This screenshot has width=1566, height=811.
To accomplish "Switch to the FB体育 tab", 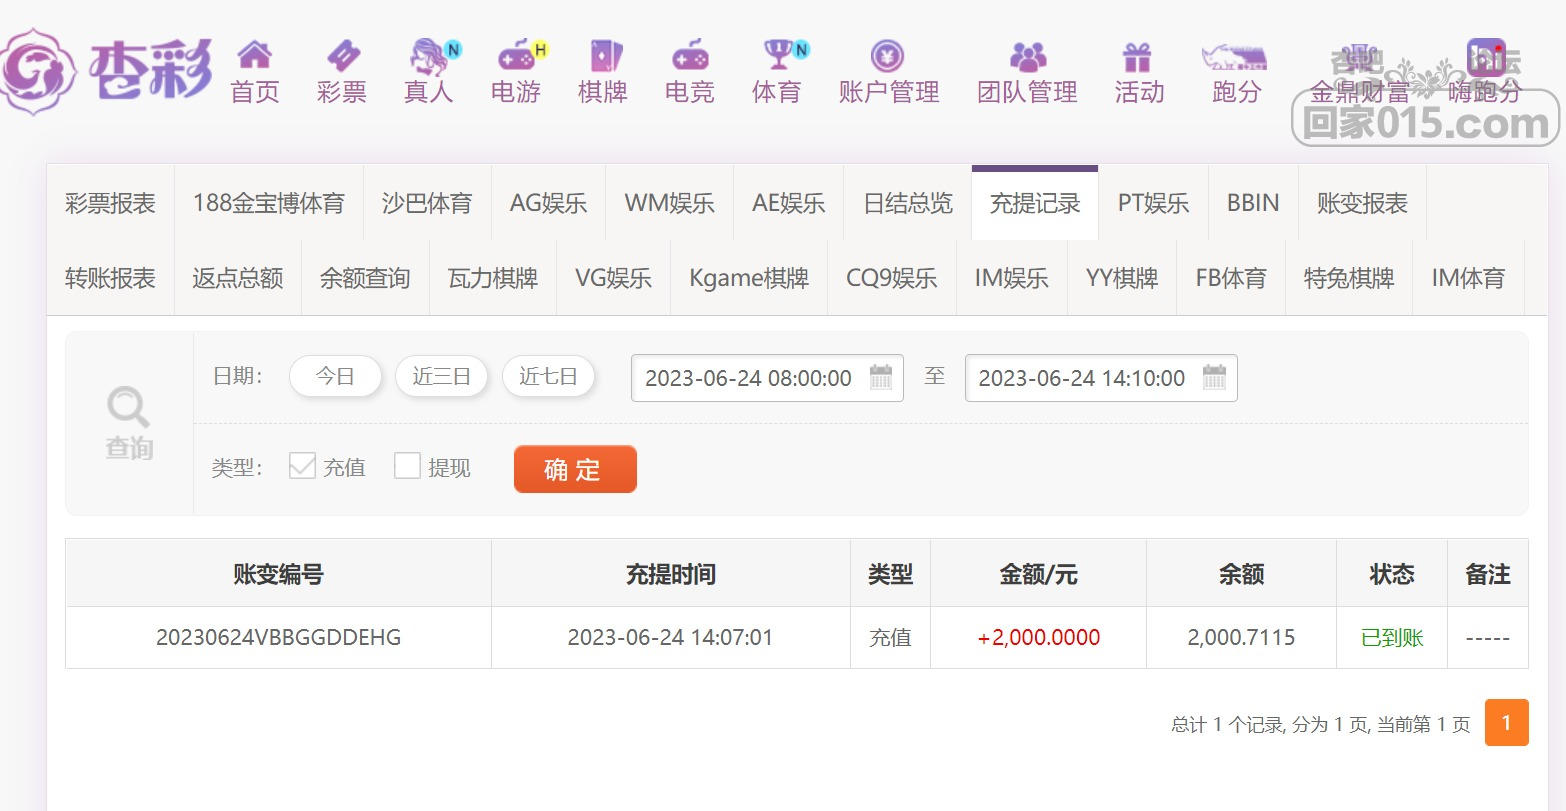I will [1231, 278].
